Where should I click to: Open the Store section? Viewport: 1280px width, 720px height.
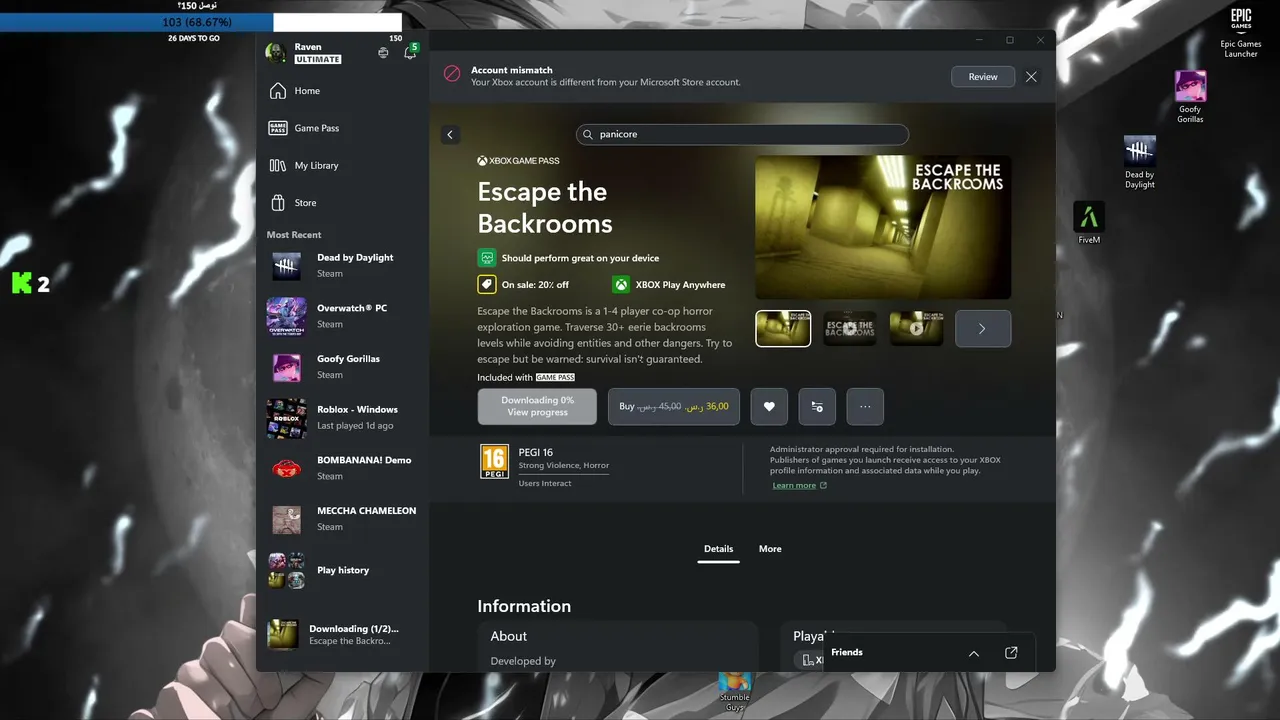click(342, 203)
